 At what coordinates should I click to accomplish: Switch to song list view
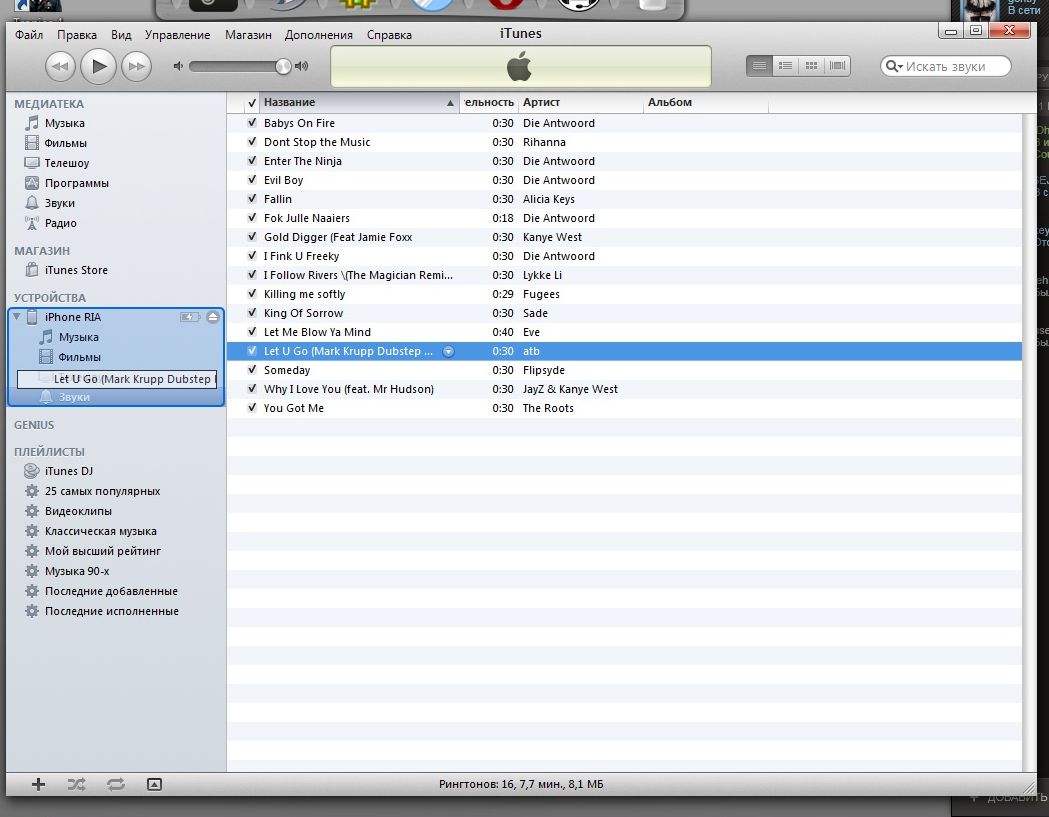click(x=759, y=66)
